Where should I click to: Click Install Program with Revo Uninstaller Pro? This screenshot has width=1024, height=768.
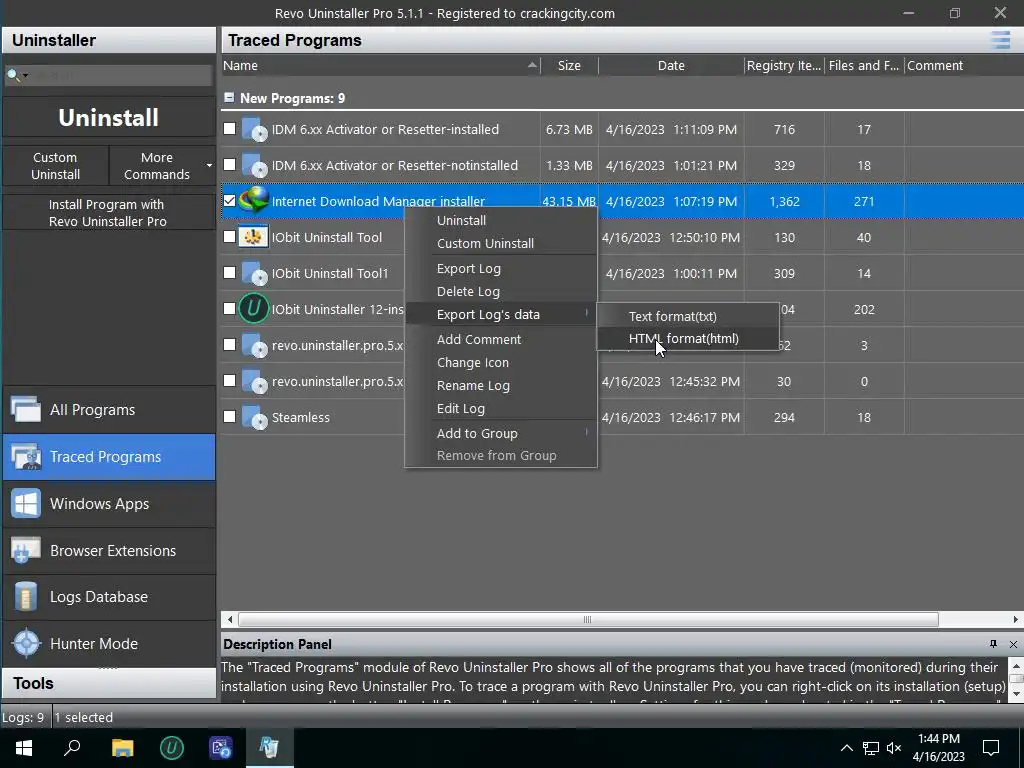(108, 213)
